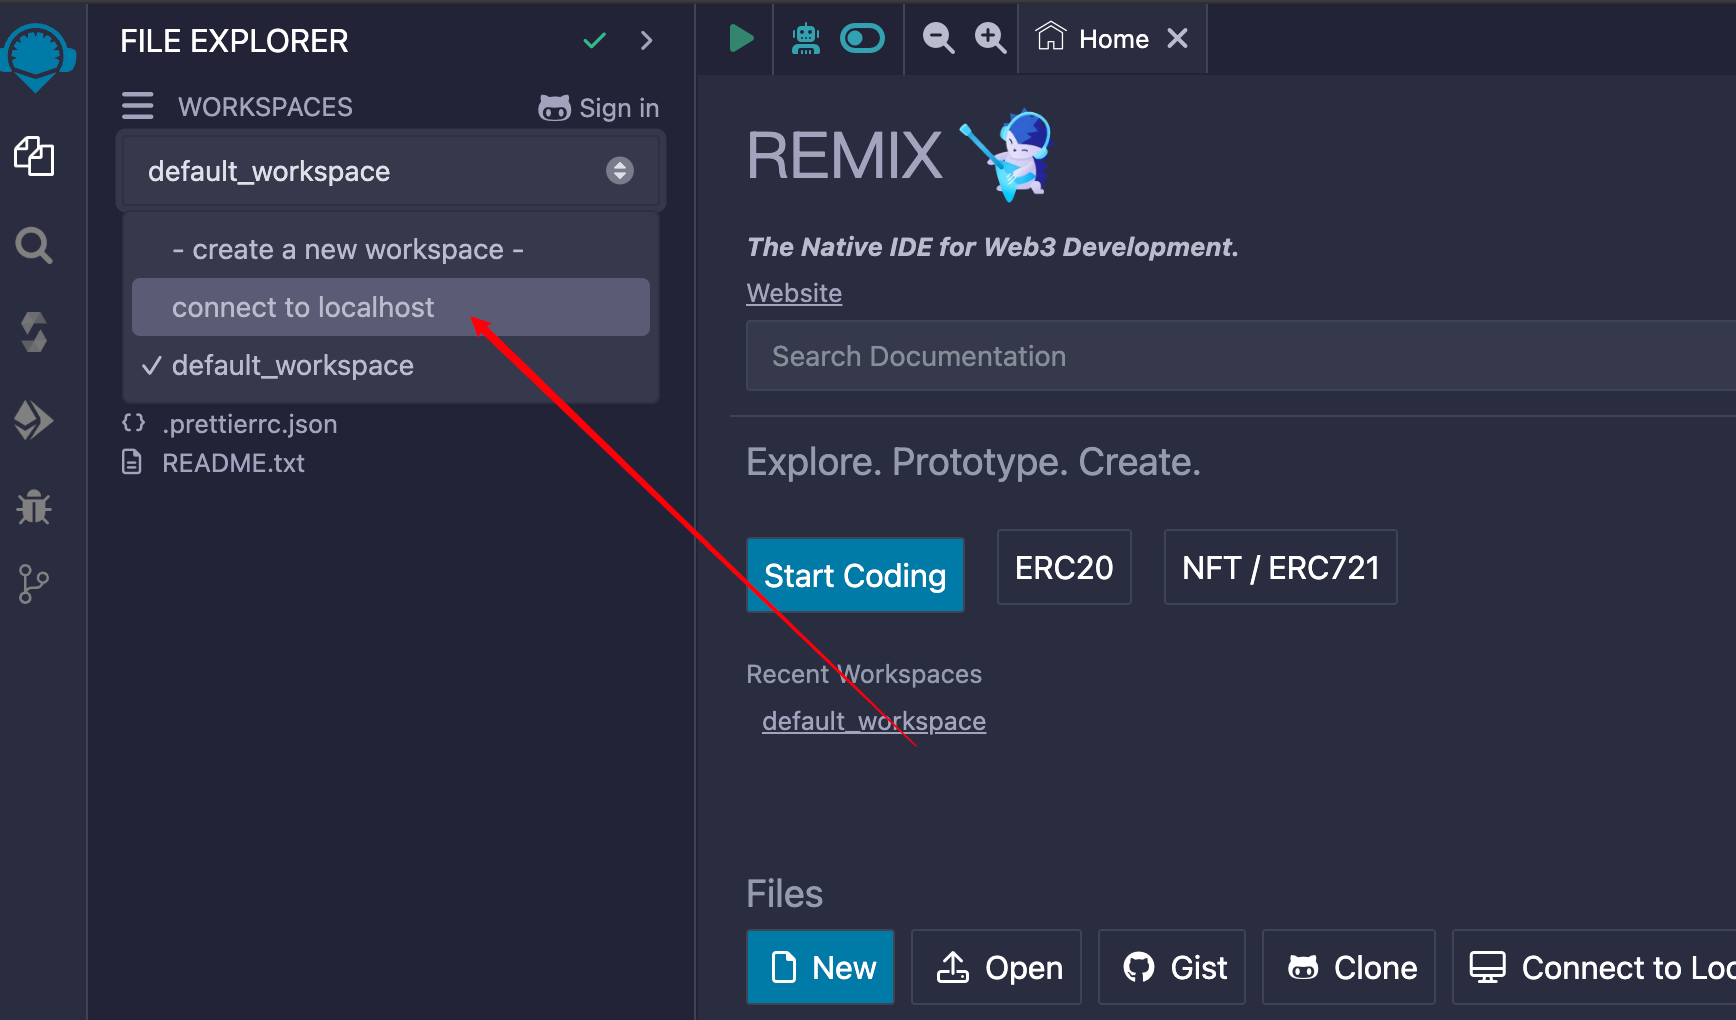Click the Open file button

(x=997, y=967)
